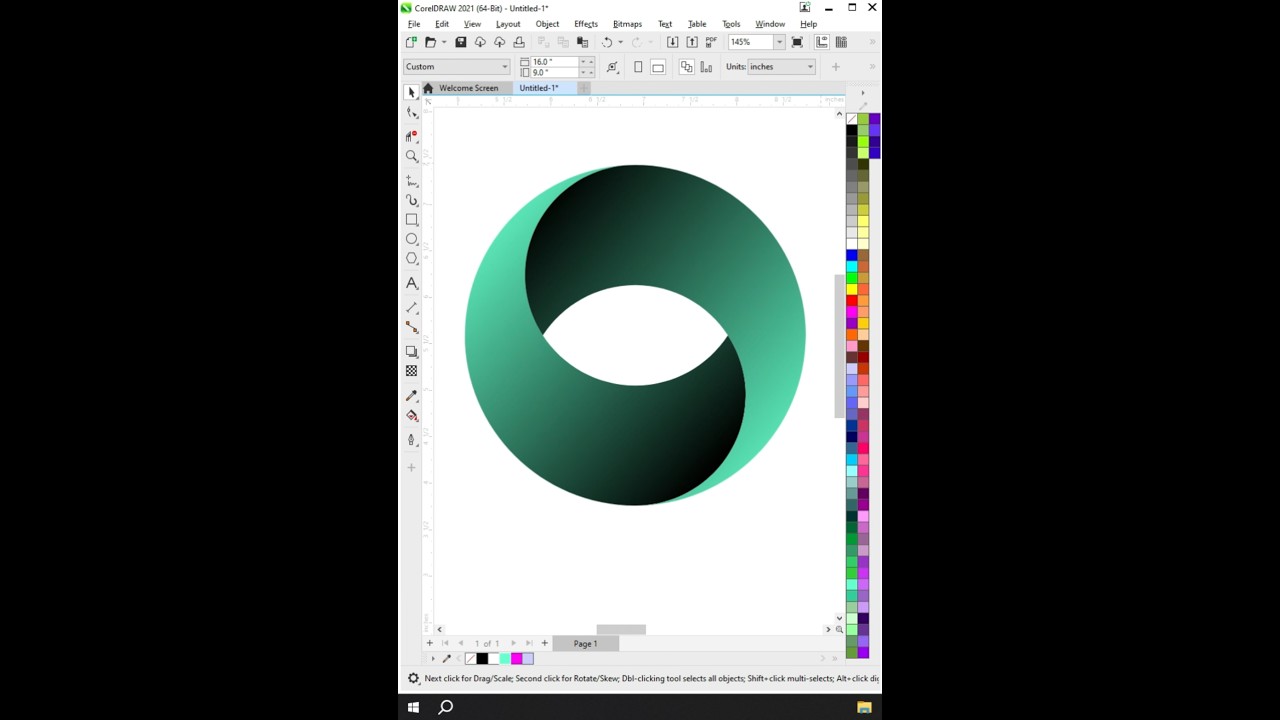Select the Text tool
Viewport: 1280px width, 720px height.
point(411,284)
